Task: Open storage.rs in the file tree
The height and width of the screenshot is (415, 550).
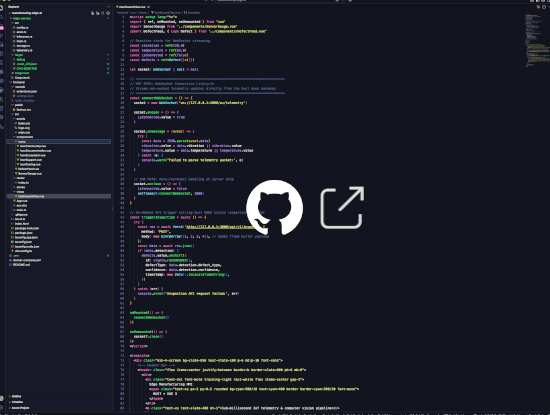Action: 24,46
